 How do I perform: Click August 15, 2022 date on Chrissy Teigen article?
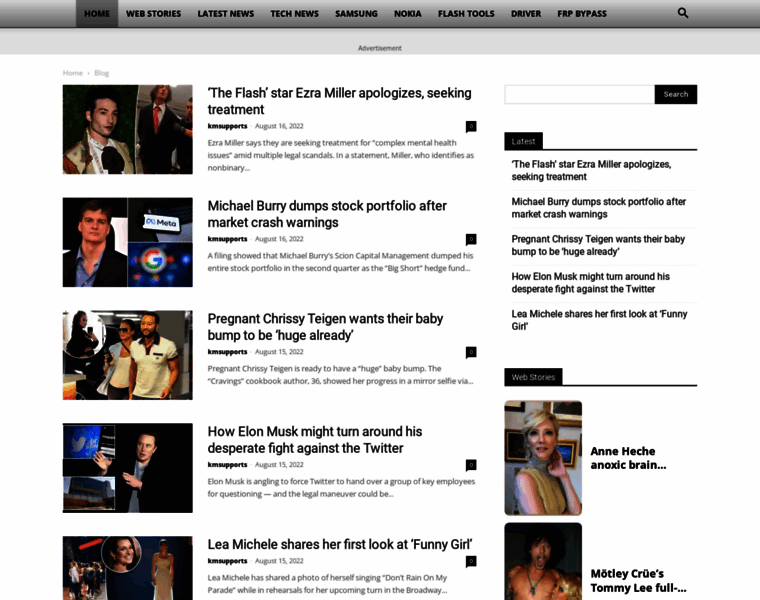(x=279, y=352)
